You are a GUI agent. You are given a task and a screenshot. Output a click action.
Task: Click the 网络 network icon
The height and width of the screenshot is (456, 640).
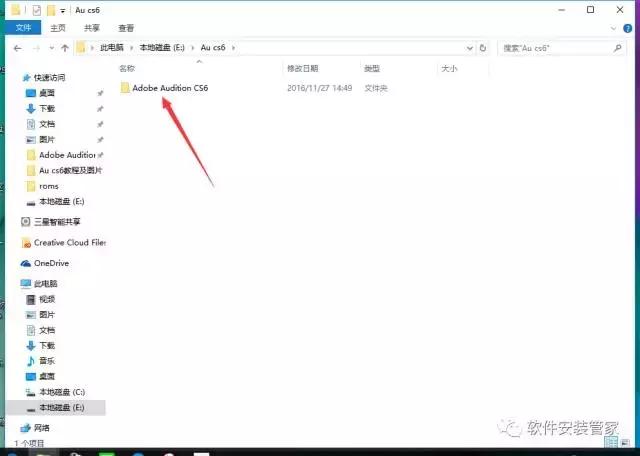click(26, 428)
